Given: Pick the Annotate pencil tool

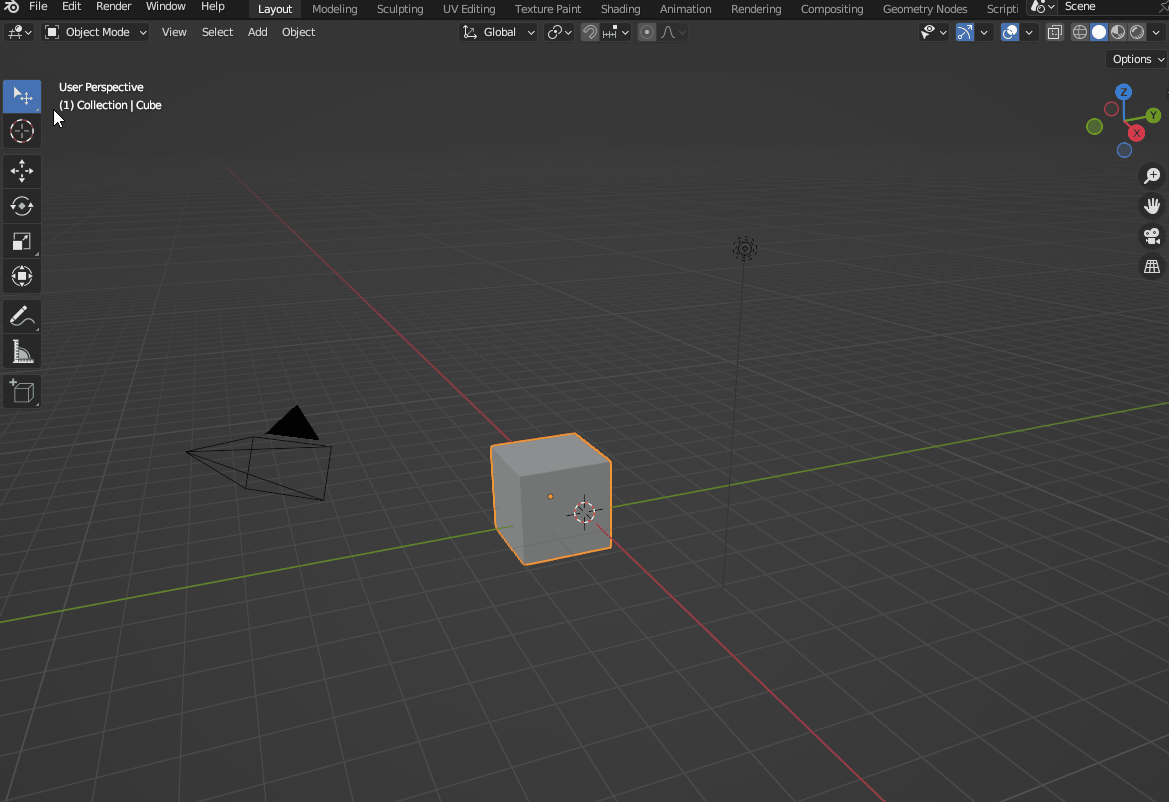Looking at the screenshot, I should pyautogui.click(x=22, y=316).
